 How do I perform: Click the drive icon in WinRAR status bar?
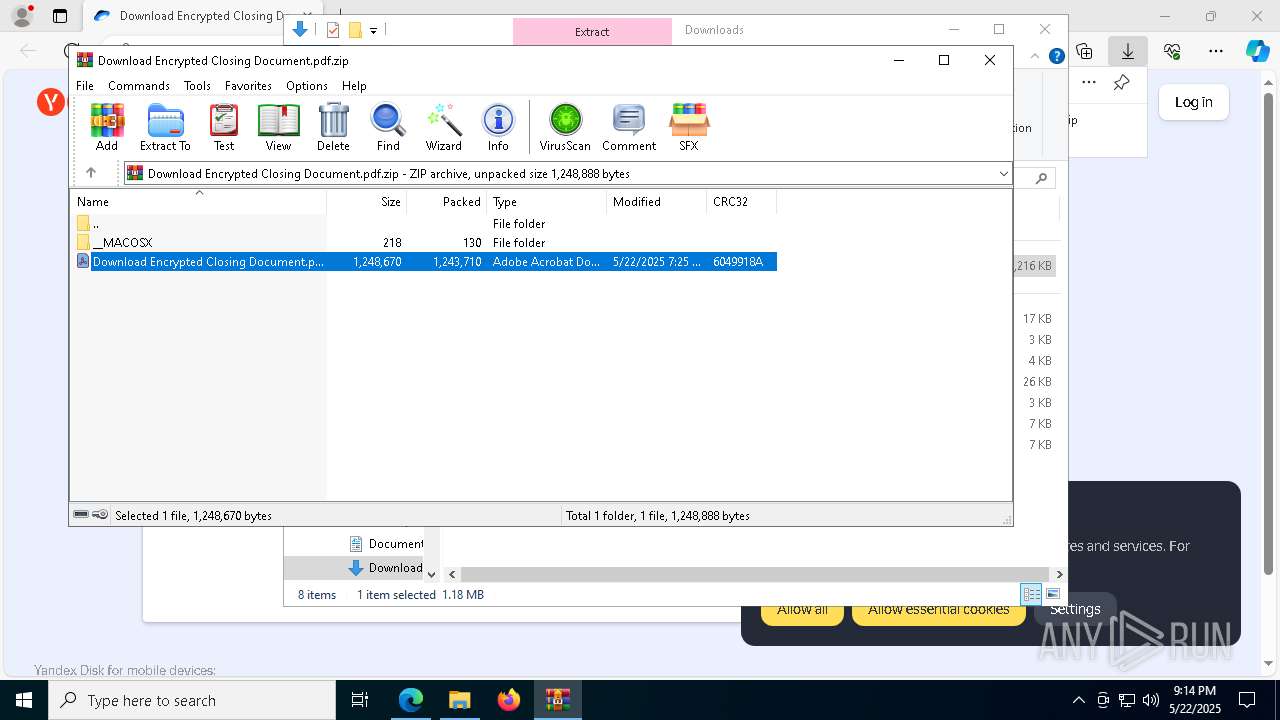coord(81,515)
